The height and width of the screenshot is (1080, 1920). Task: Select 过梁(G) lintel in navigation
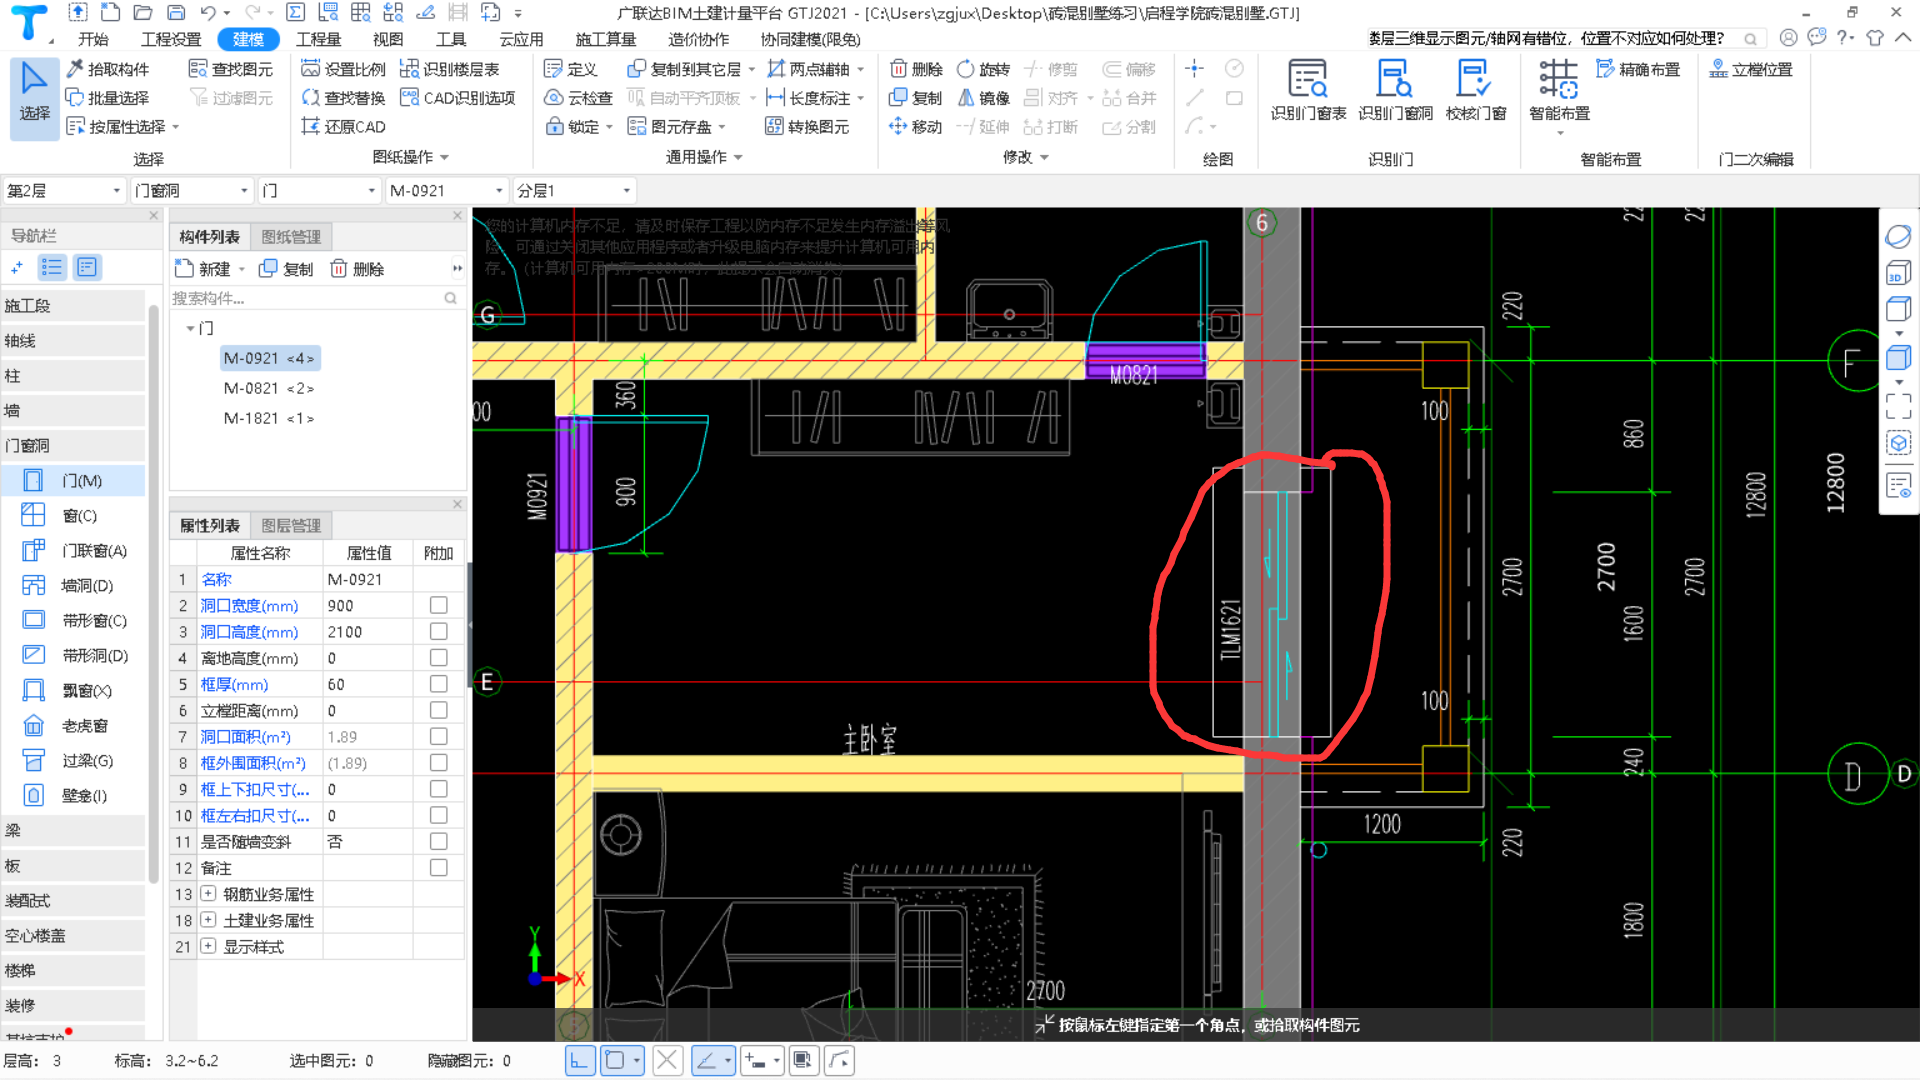pyautogui.click(x=73, y=761)
